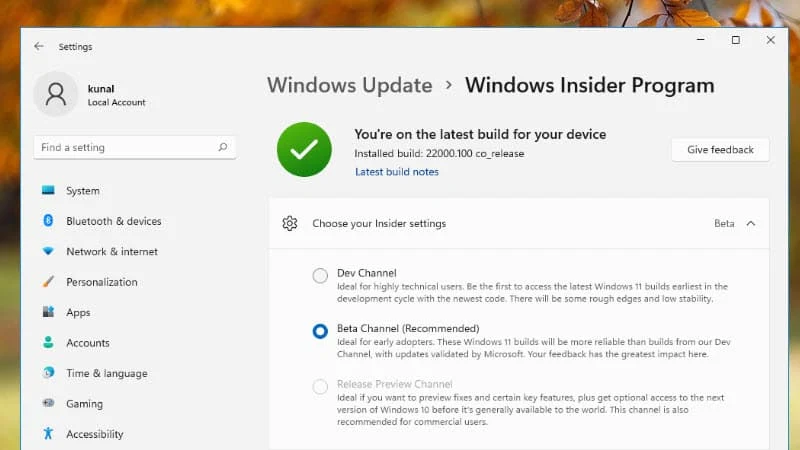Navigate to Time & language

click(x=107, y=373)
